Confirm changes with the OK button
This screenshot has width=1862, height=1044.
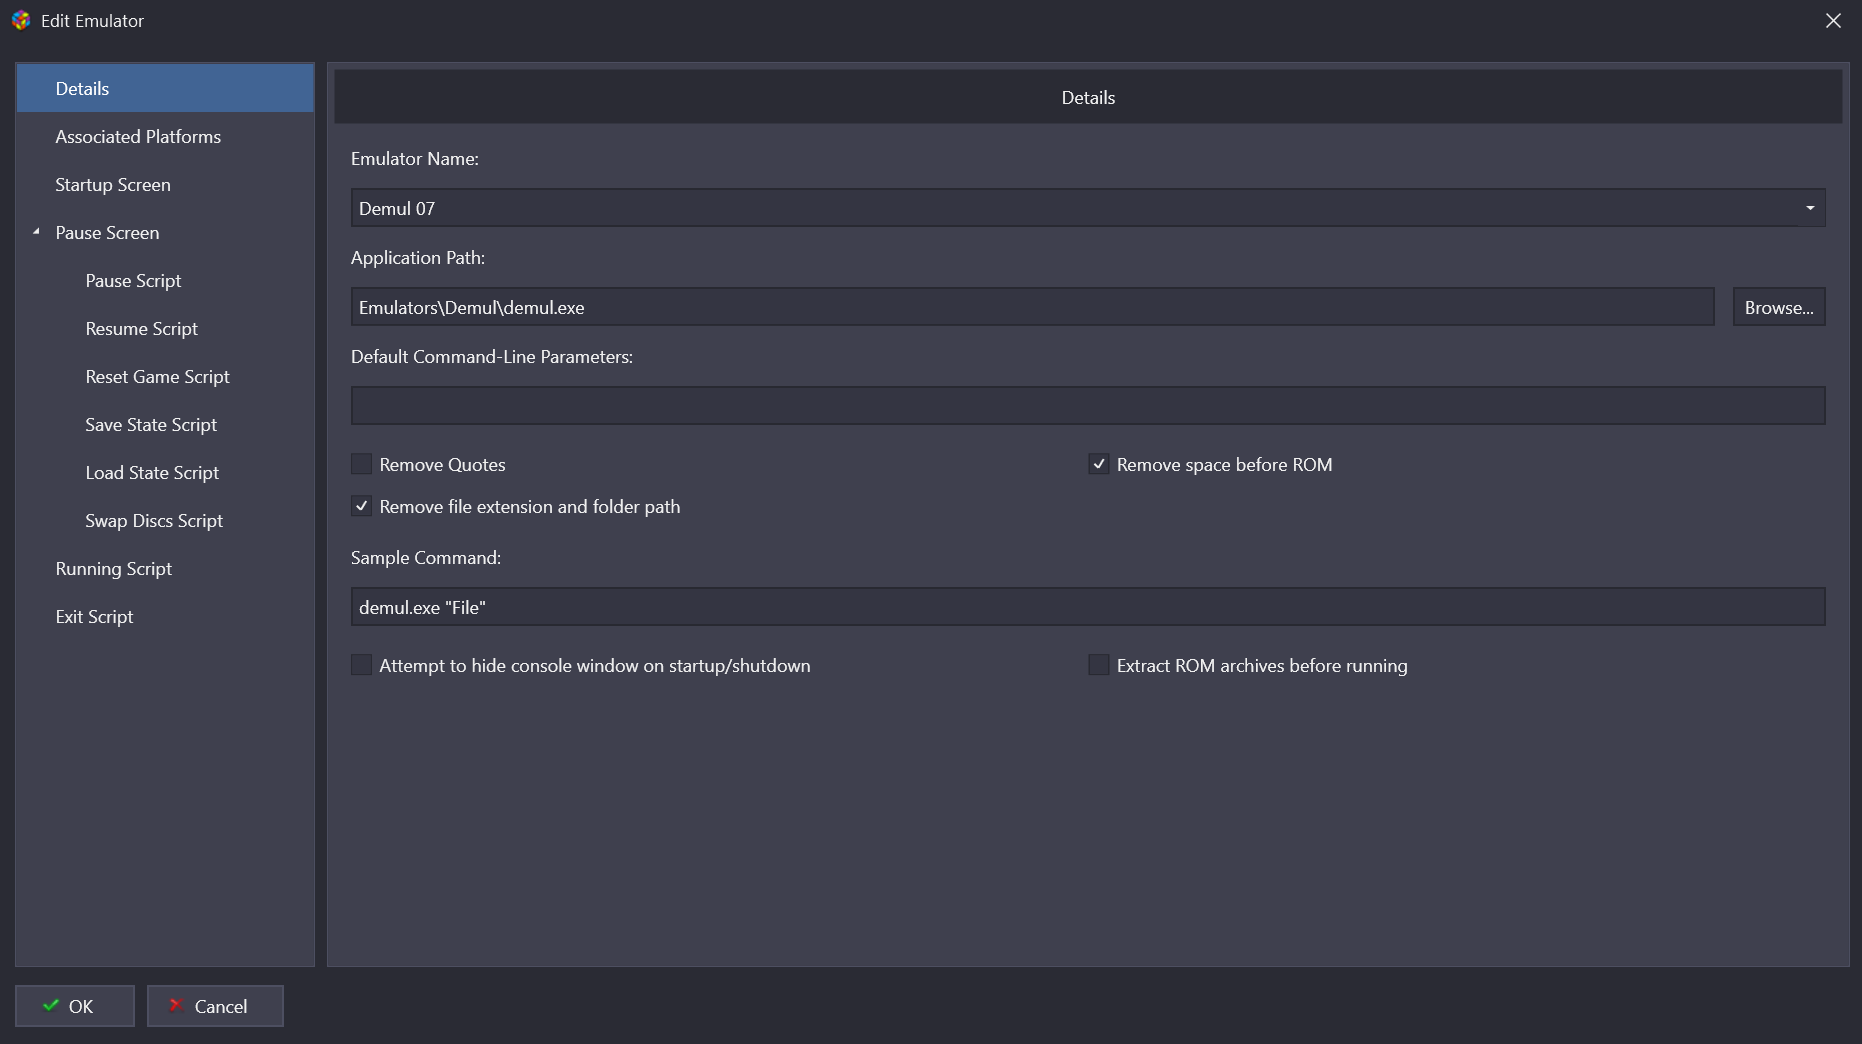[x=75, y=1006]
